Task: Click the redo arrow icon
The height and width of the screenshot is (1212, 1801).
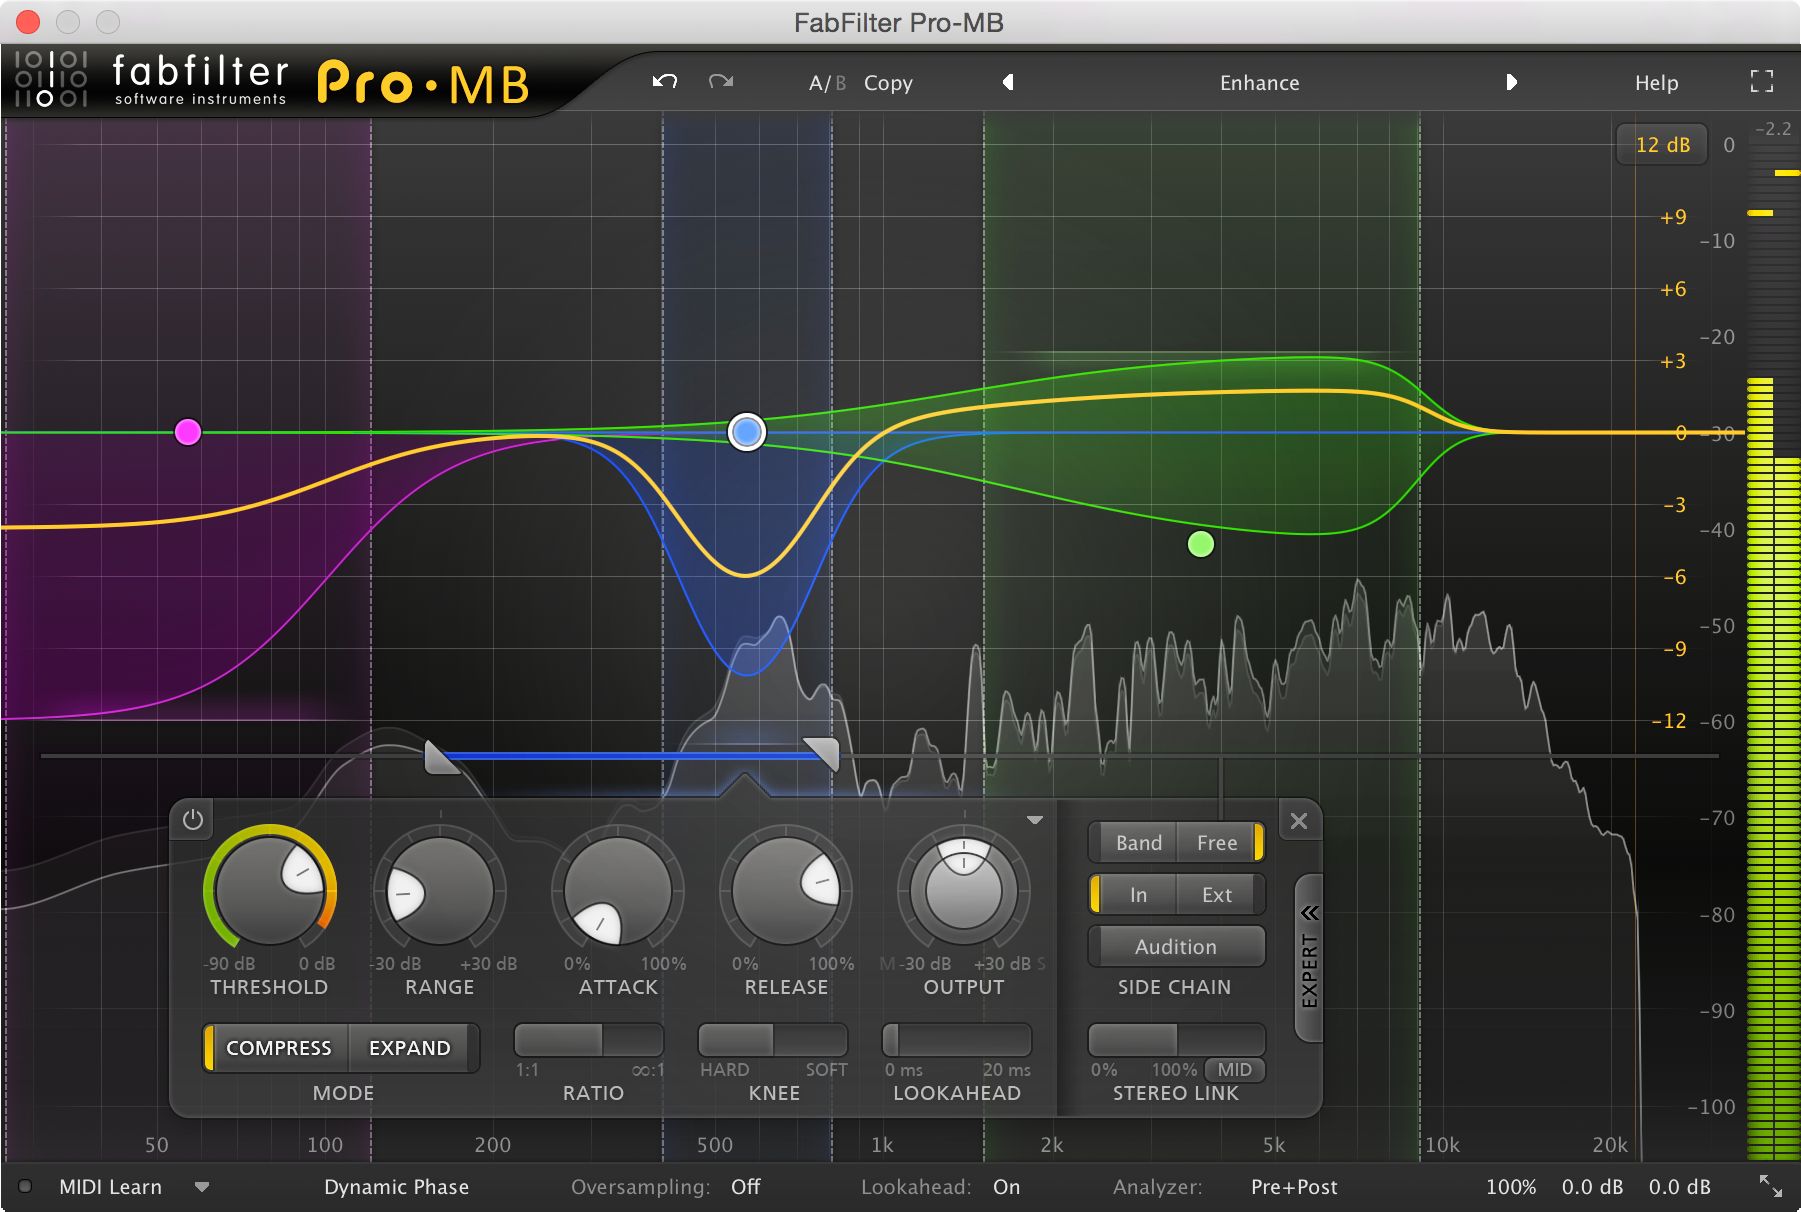Action: (720, 81)
